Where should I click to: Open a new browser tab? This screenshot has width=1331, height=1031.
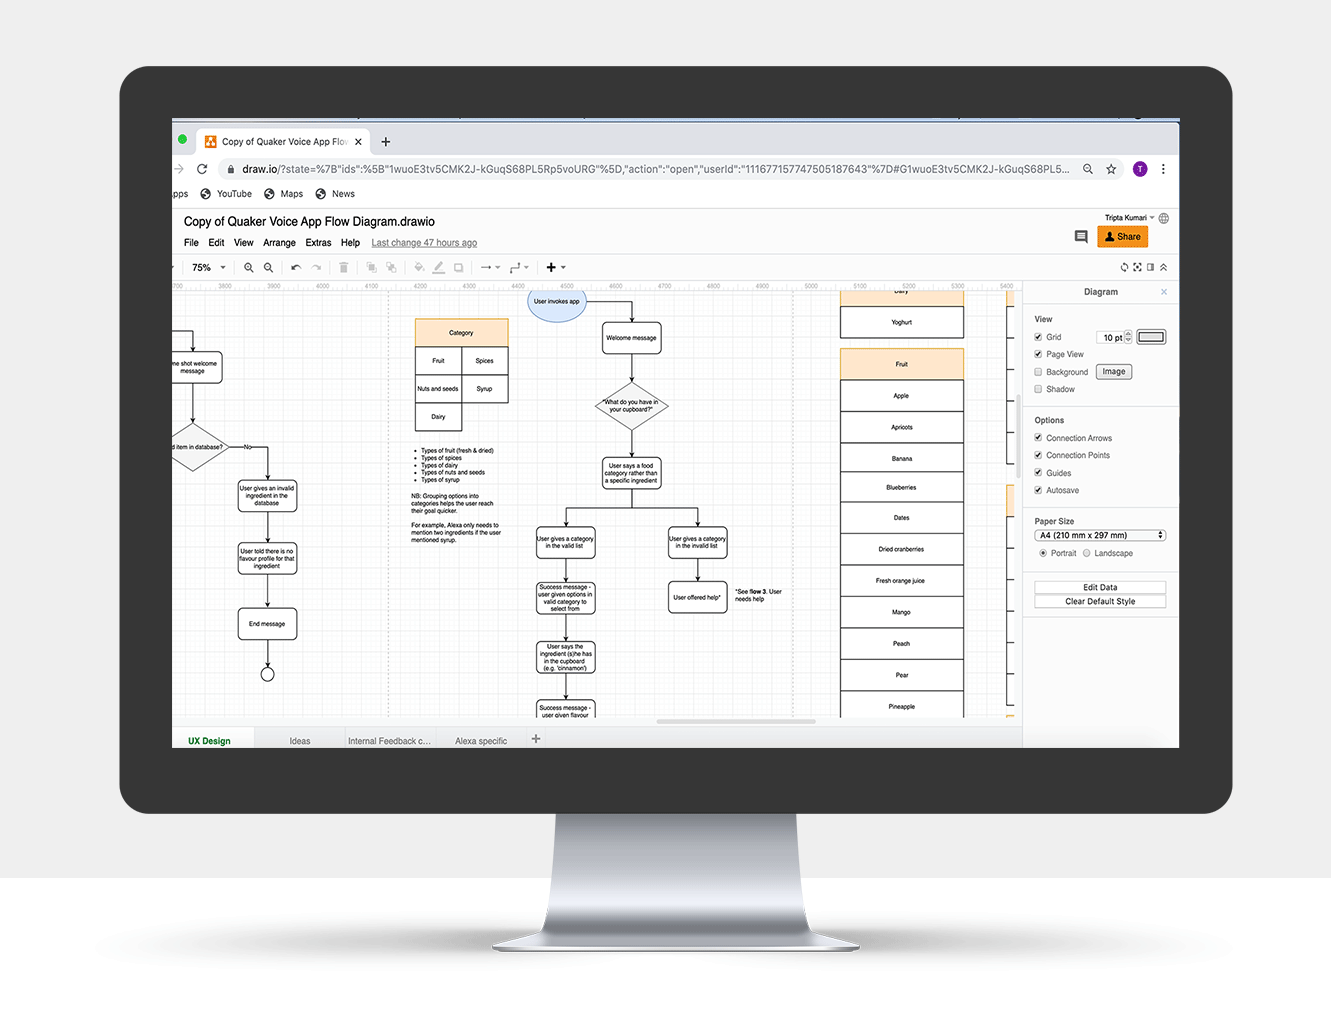[386, 142]
